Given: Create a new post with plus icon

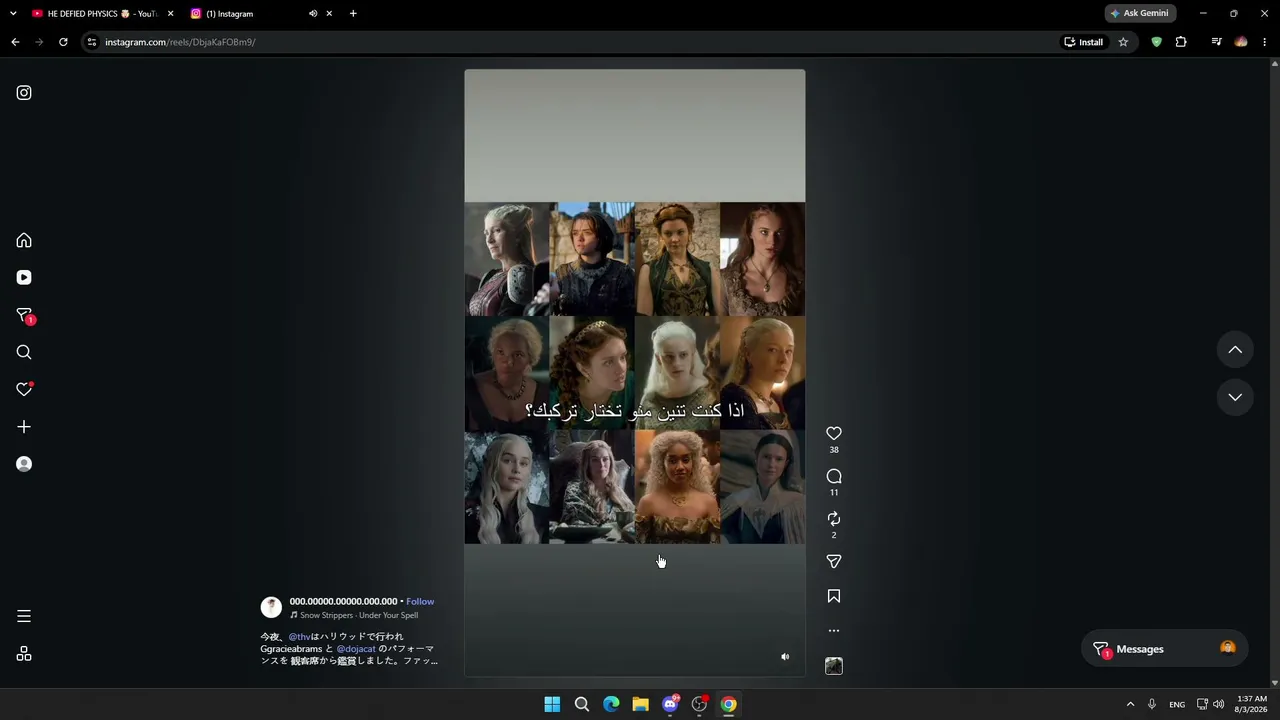Looking at the screenshot, I should coord(24,427).
